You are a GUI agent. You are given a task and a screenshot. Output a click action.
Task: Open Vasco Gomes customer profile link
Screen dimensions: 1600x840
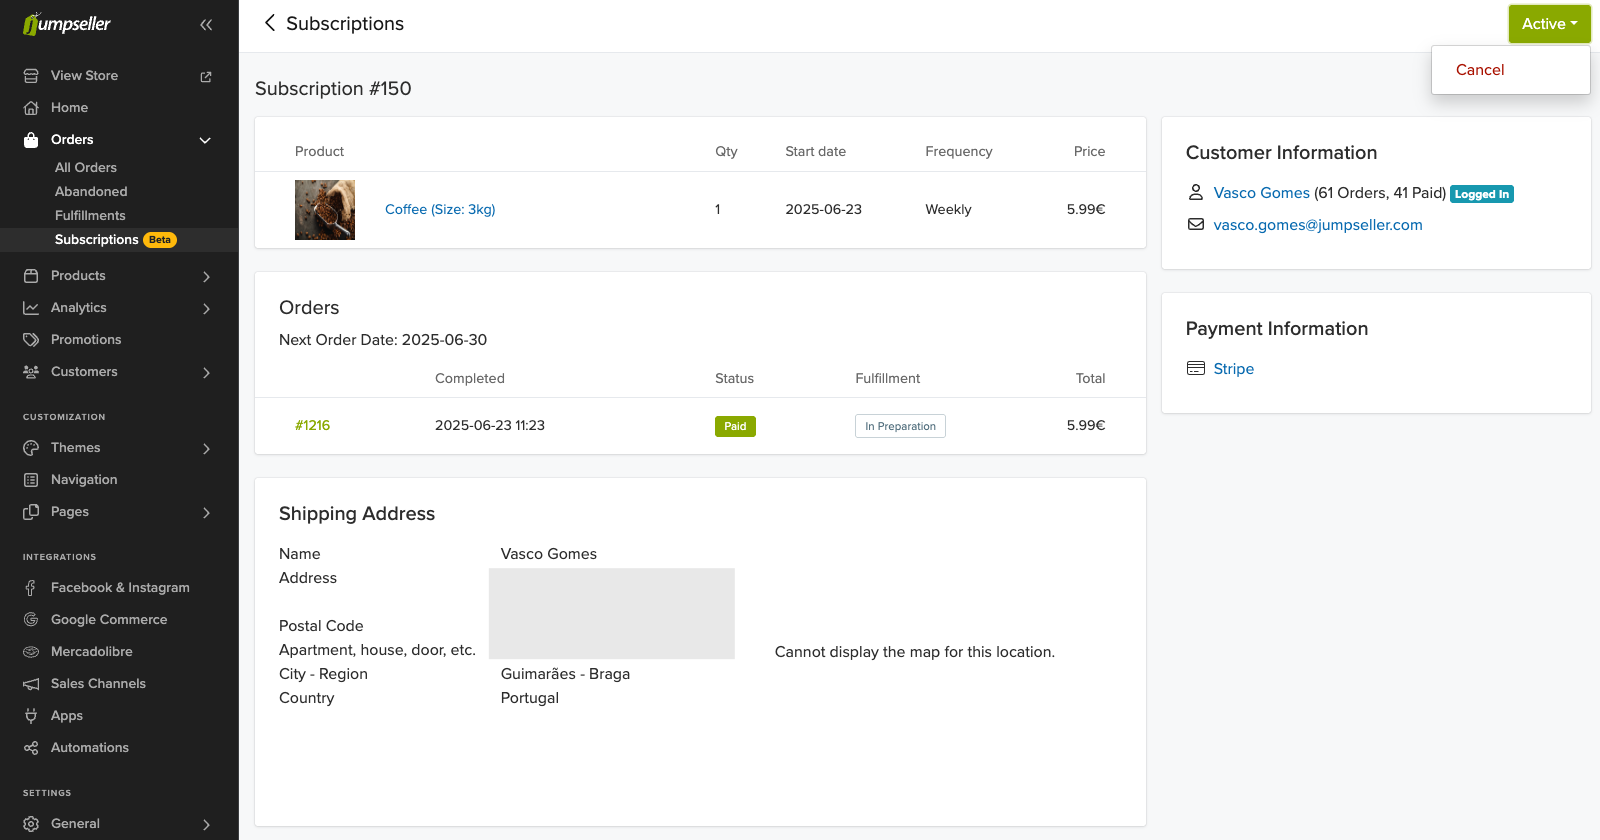tap(1261, 193)
